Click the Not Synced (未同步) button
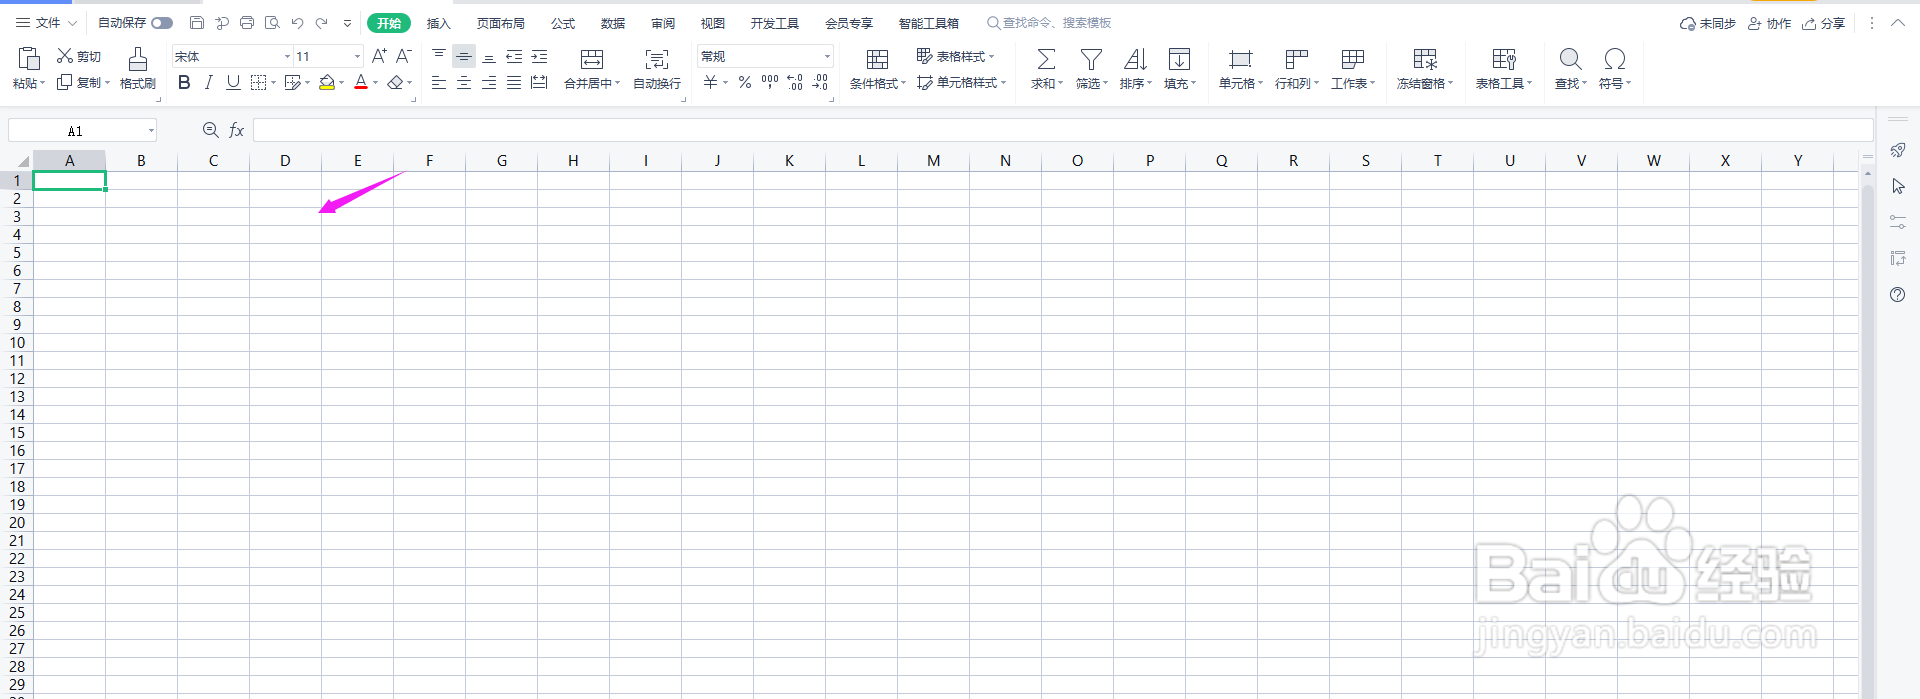The height and width of the screenshot is (699, 1920). [x=1708, y=23]
